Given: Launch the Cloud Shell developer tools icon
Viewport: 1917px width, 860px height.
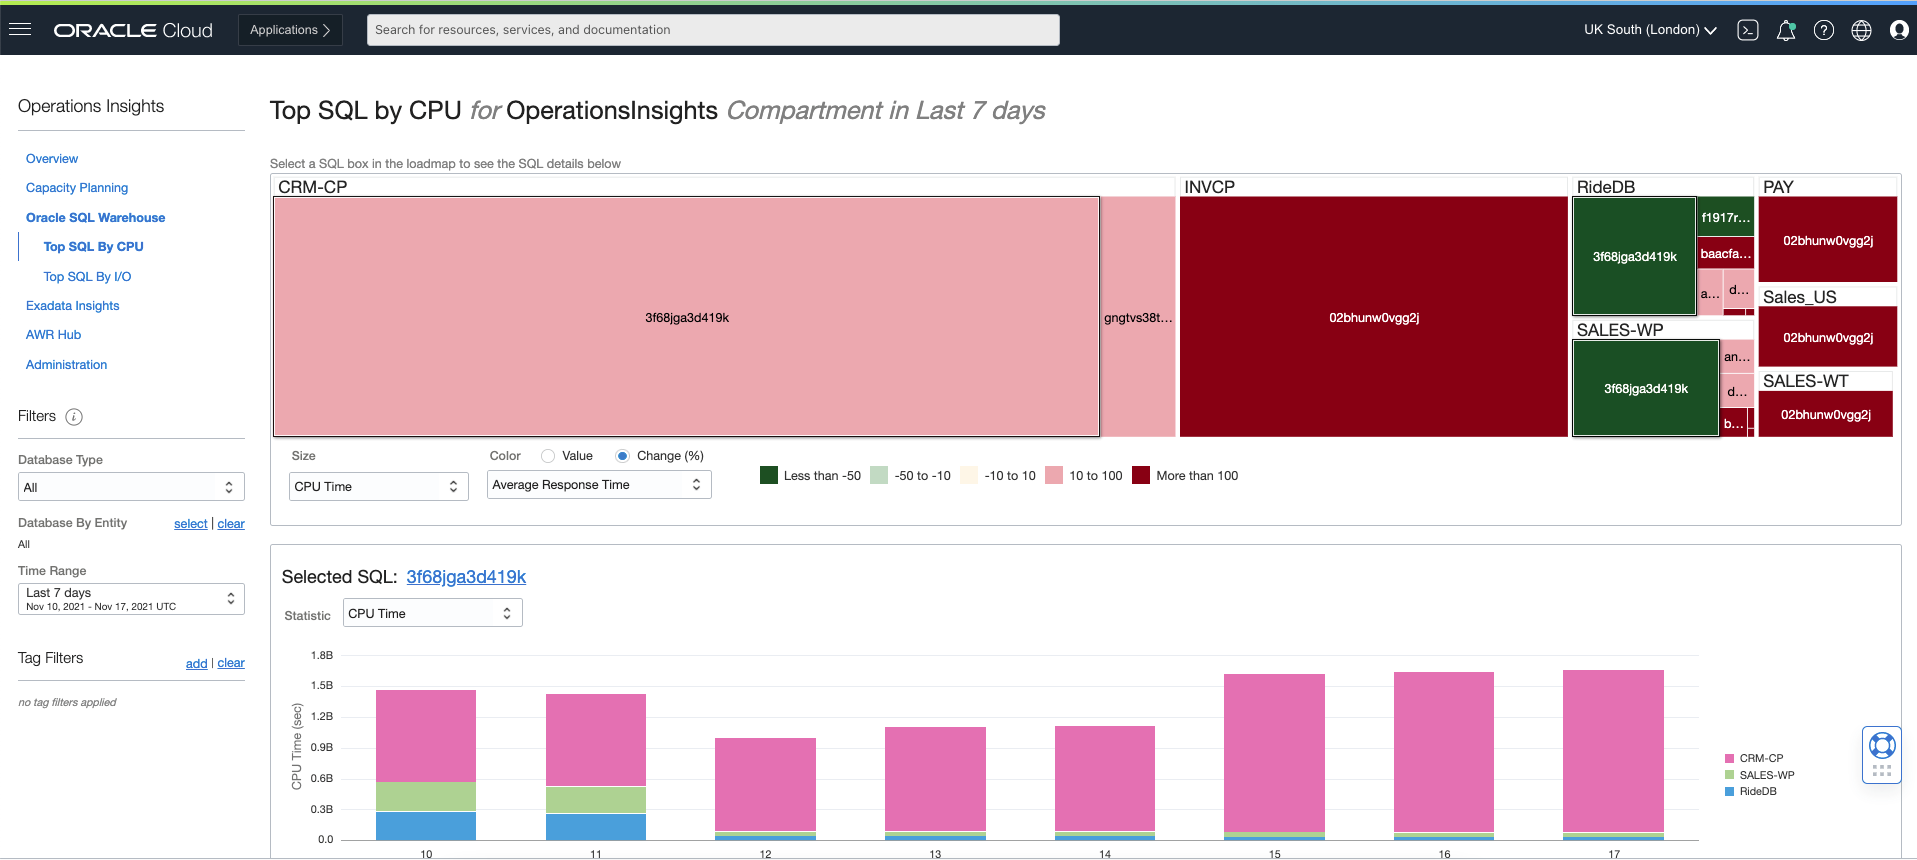Looking at the screenshot, I should click(x=1748, y=30).
